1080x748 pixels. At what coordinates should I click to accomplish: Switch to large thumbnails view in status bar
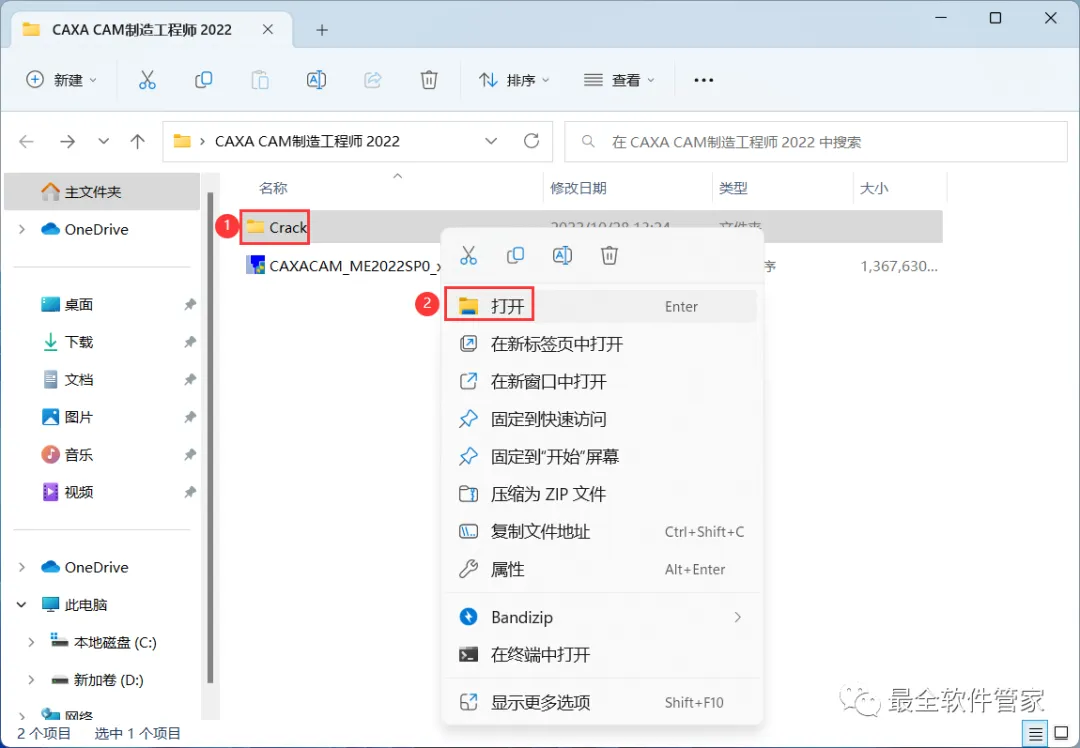click(1061, 734)
